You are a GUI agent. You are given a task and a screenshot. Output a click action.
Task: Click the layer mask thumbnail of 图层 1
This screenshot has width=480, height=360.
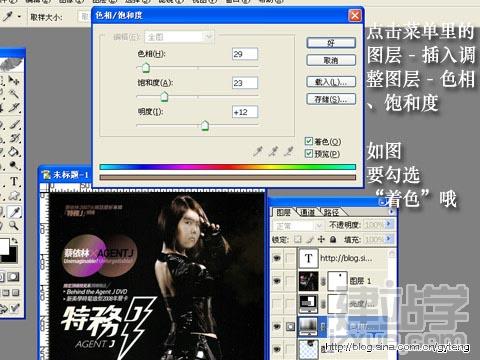pos(337,281)
